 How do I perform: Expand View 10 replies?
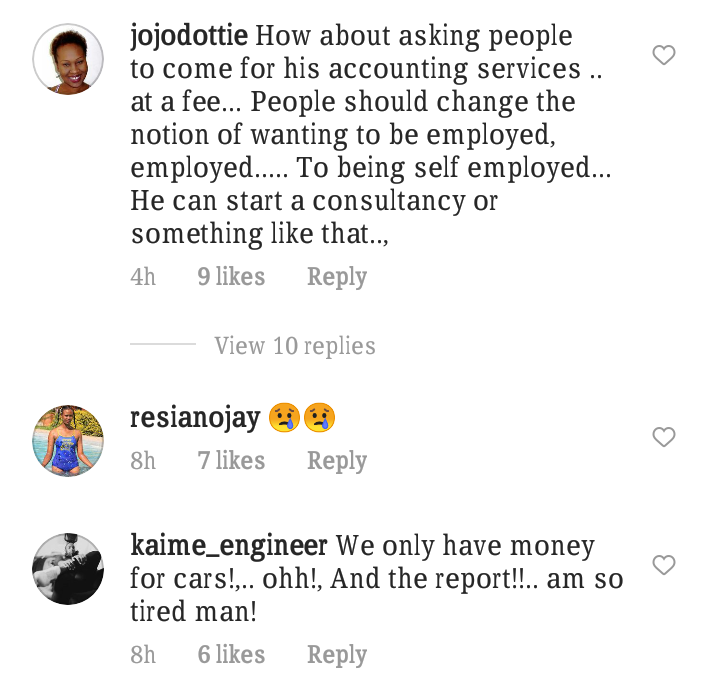[295, 346]
